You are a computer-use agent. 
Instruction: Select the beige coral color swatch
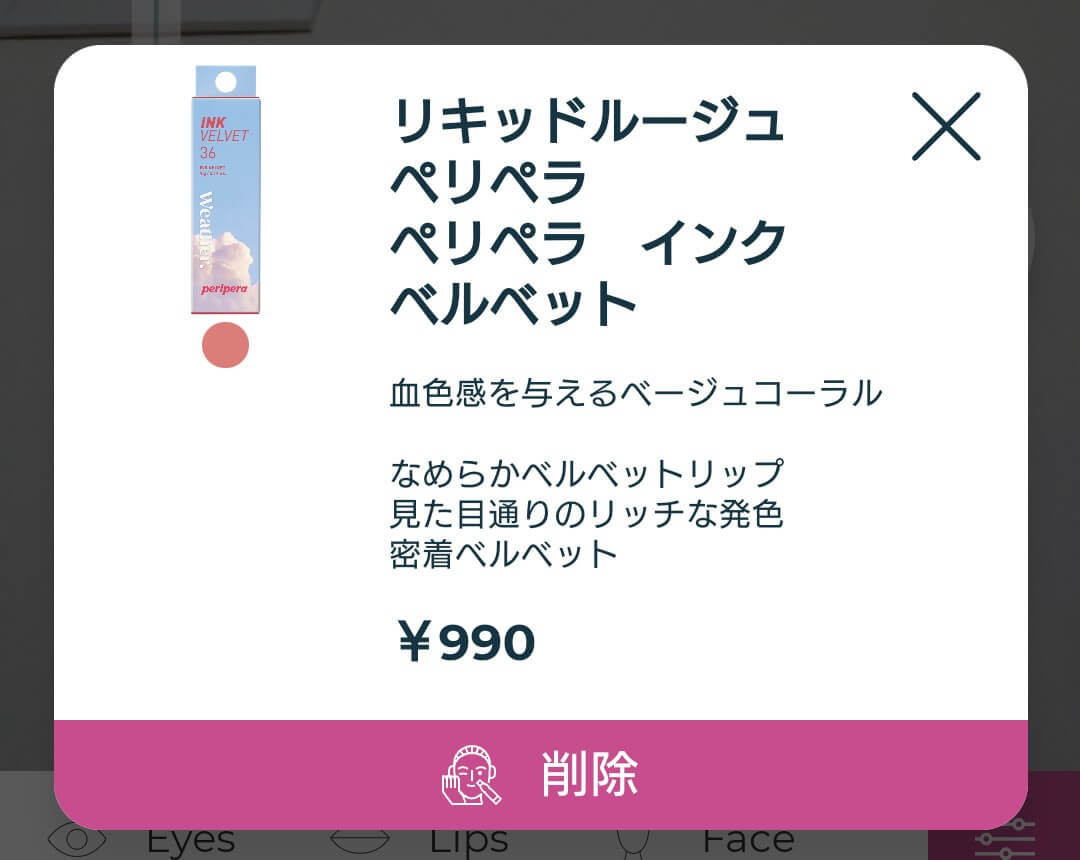[x=225, y=345]
